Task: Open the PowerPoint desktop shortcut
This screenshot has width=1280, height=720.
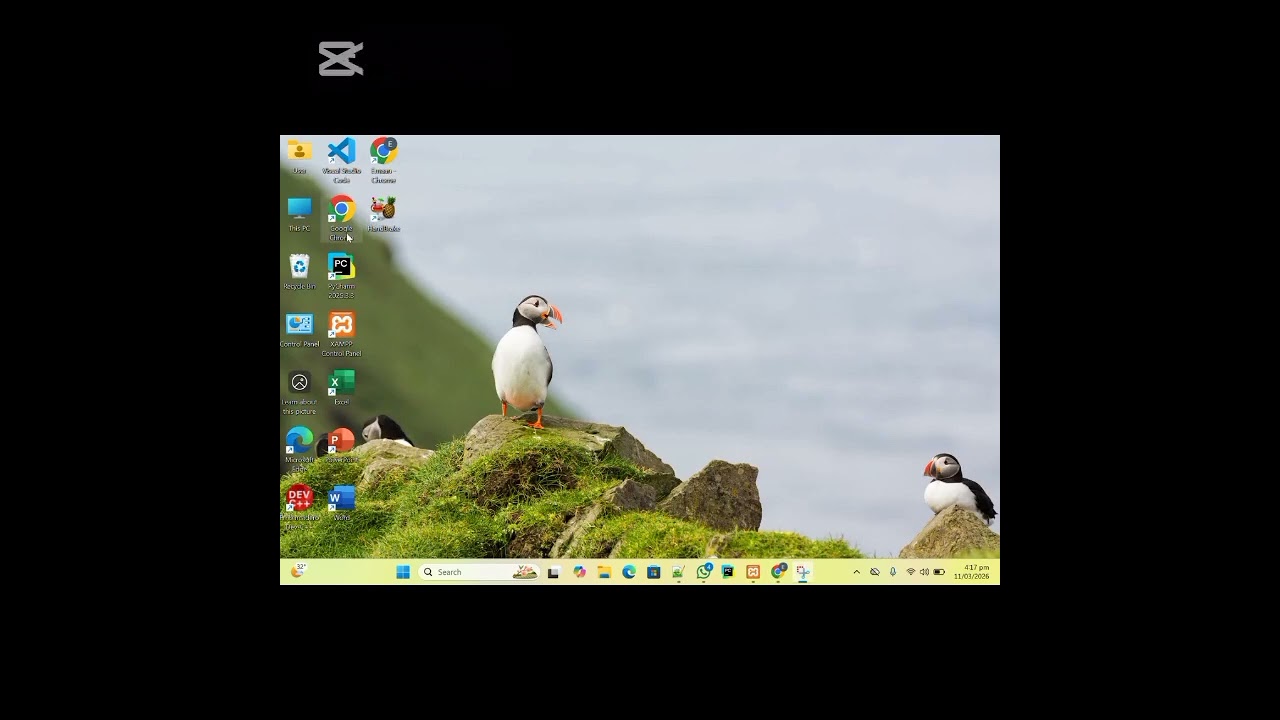Action: (x=341, y=445)
